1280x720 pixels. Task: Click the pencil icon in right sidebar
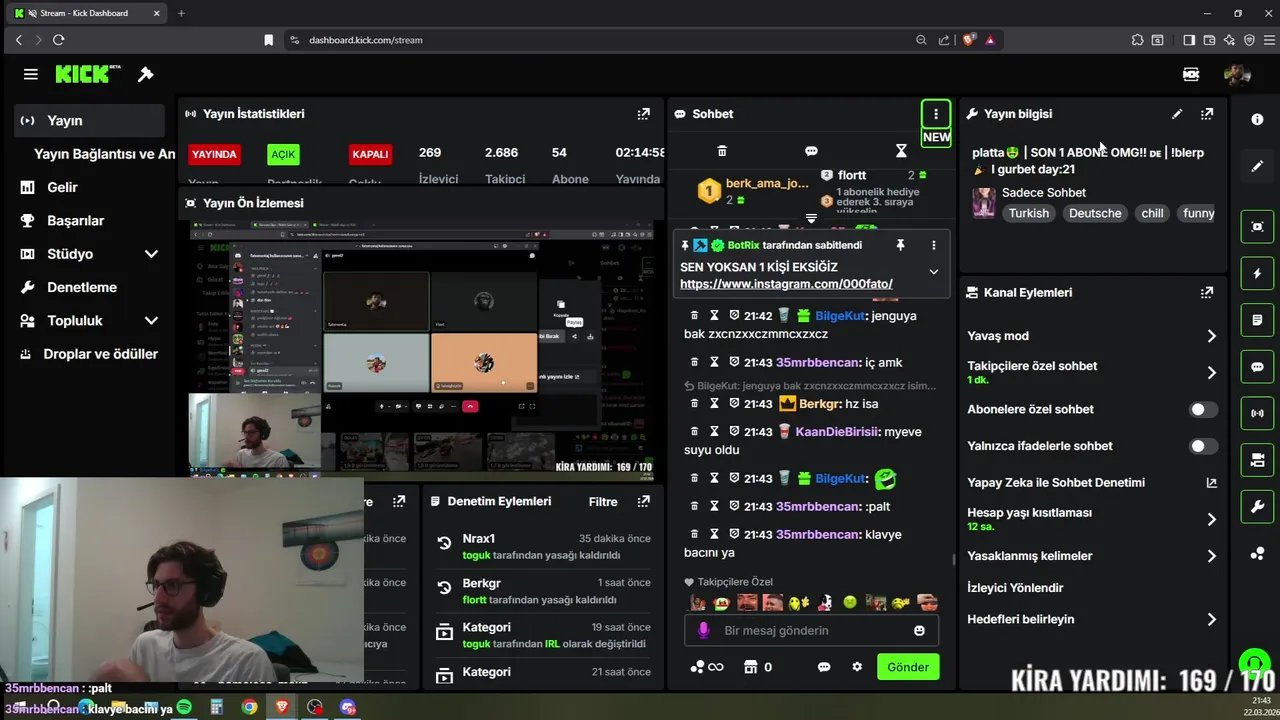1257,166
